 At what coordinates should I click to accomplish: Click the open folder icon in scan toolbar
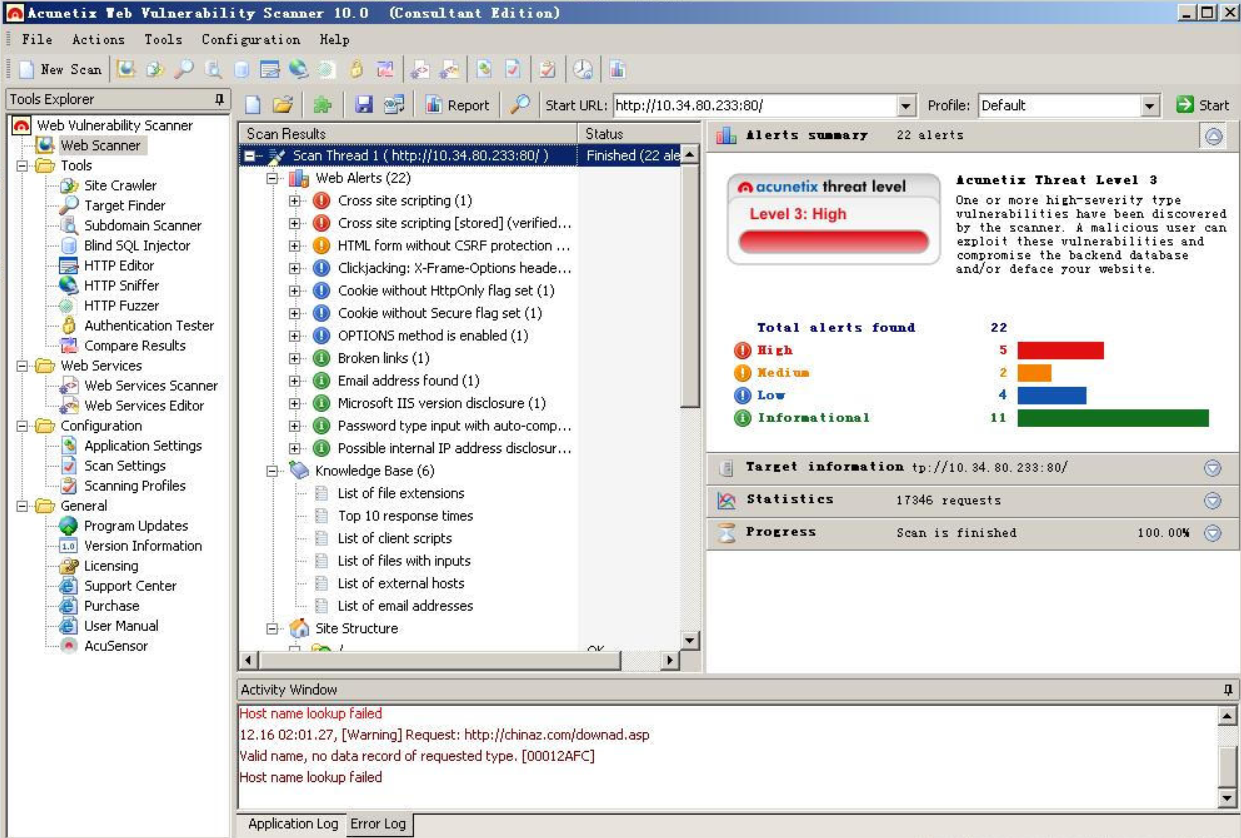coord(283,105)
